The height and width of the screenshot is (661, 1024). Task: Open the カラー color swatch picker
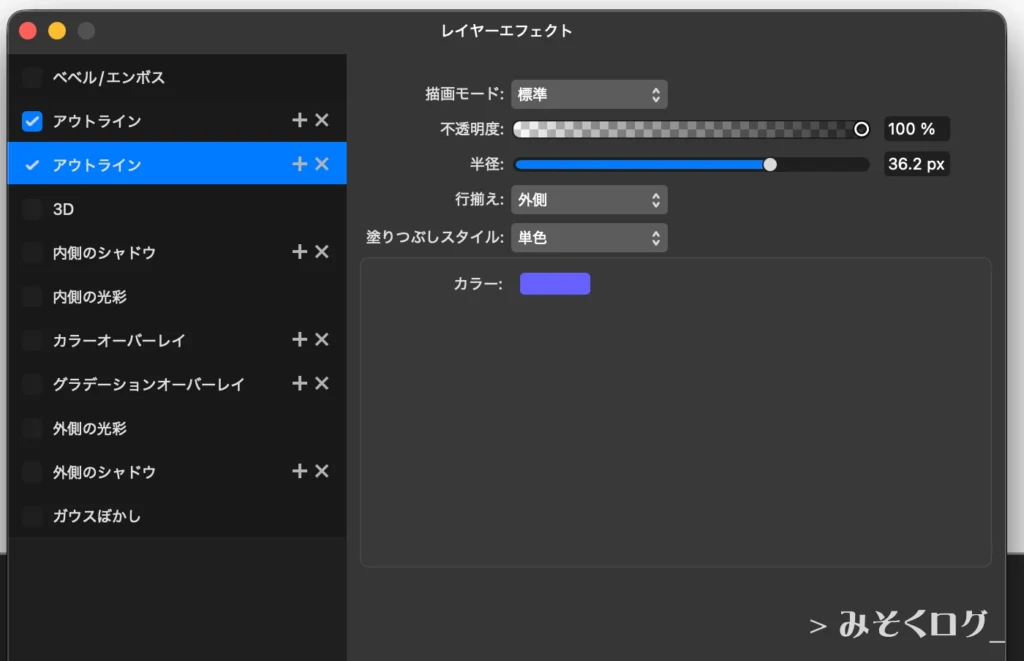pos(554,283)
